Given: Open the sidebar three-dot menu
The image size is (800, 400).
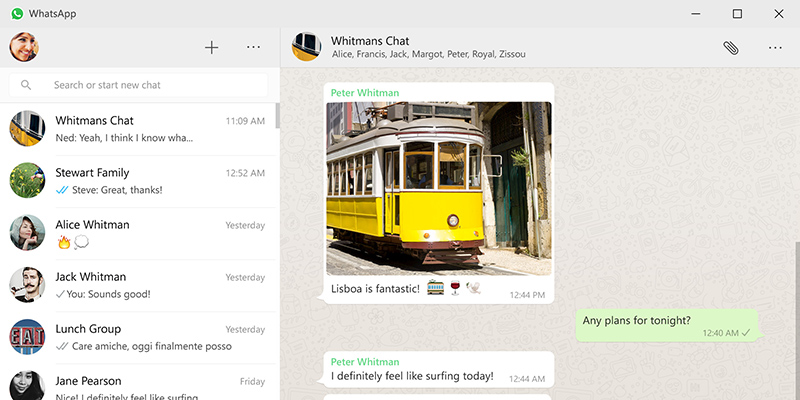Looking at the screenshot, I should click(253, 47).
